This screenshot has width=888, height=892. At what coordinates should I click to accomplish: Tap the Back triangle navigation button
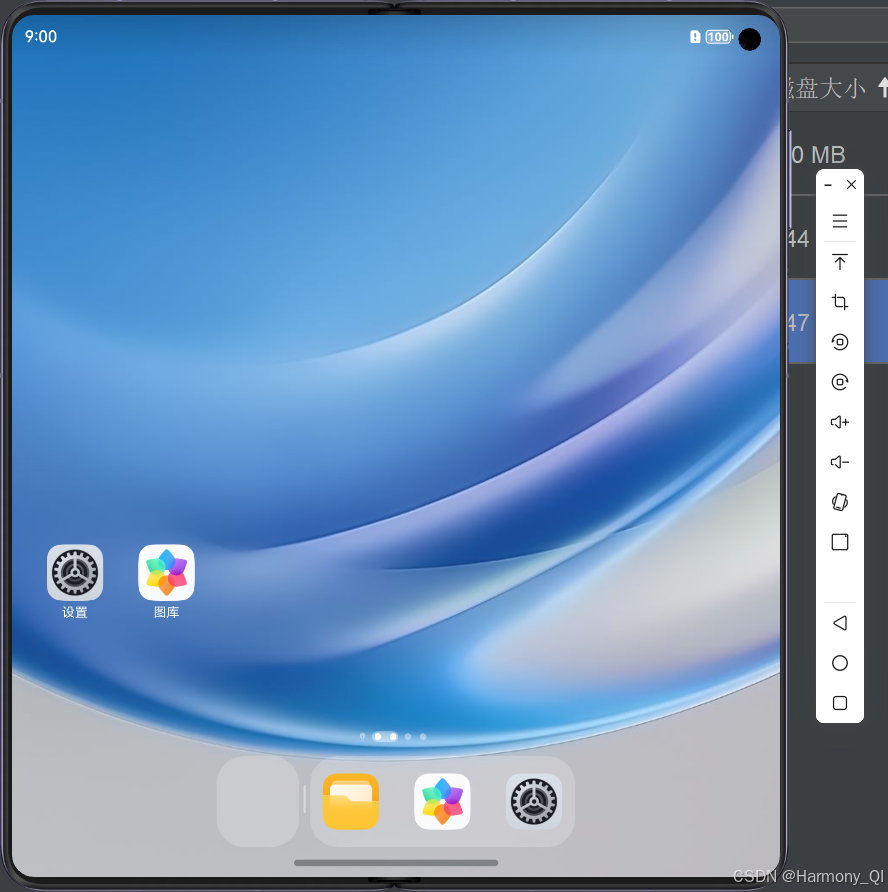point(840,623)
